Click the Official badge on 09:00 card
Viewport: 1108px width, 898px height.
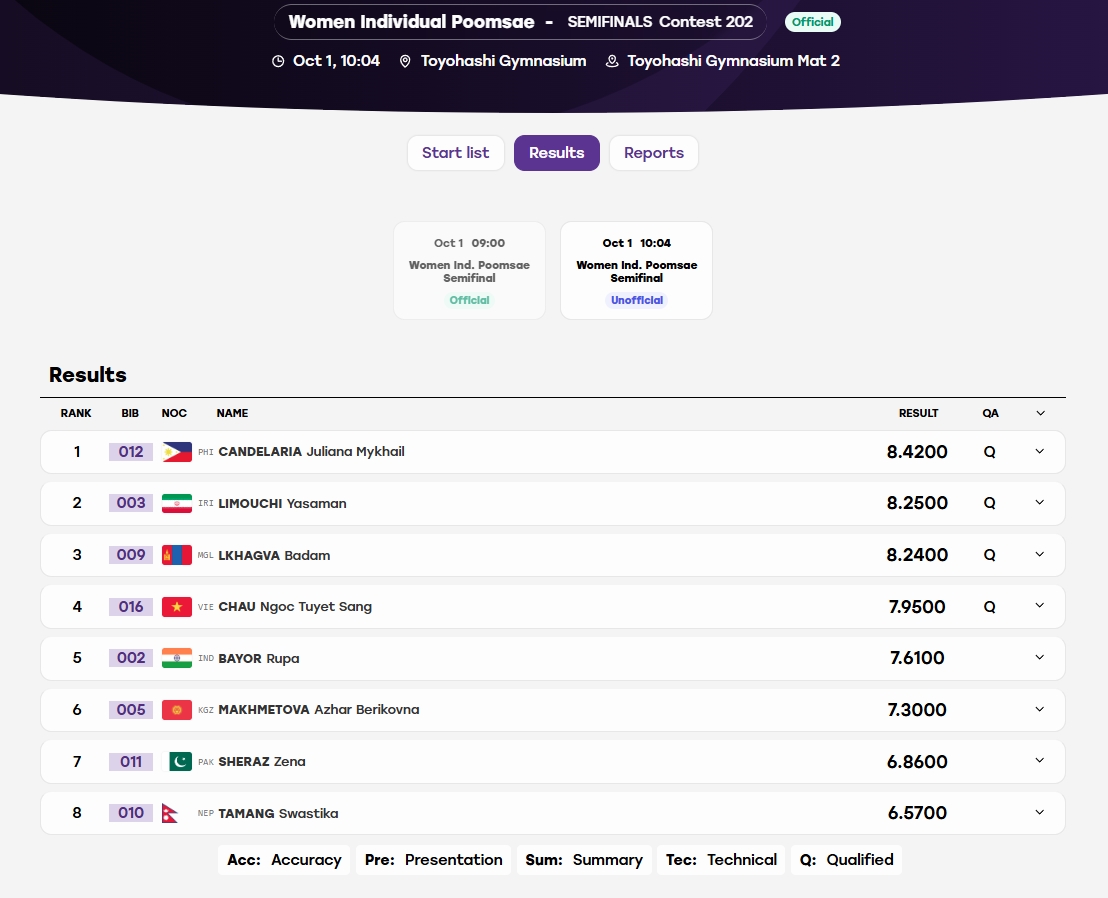(469, 300)
